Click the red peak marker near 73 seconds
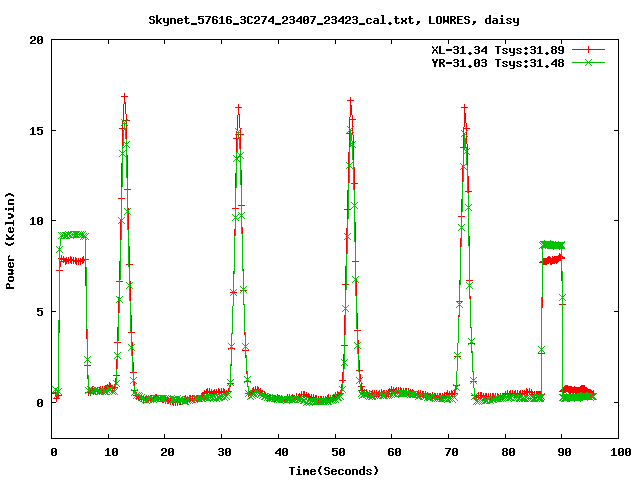 (x=464, y=107)
